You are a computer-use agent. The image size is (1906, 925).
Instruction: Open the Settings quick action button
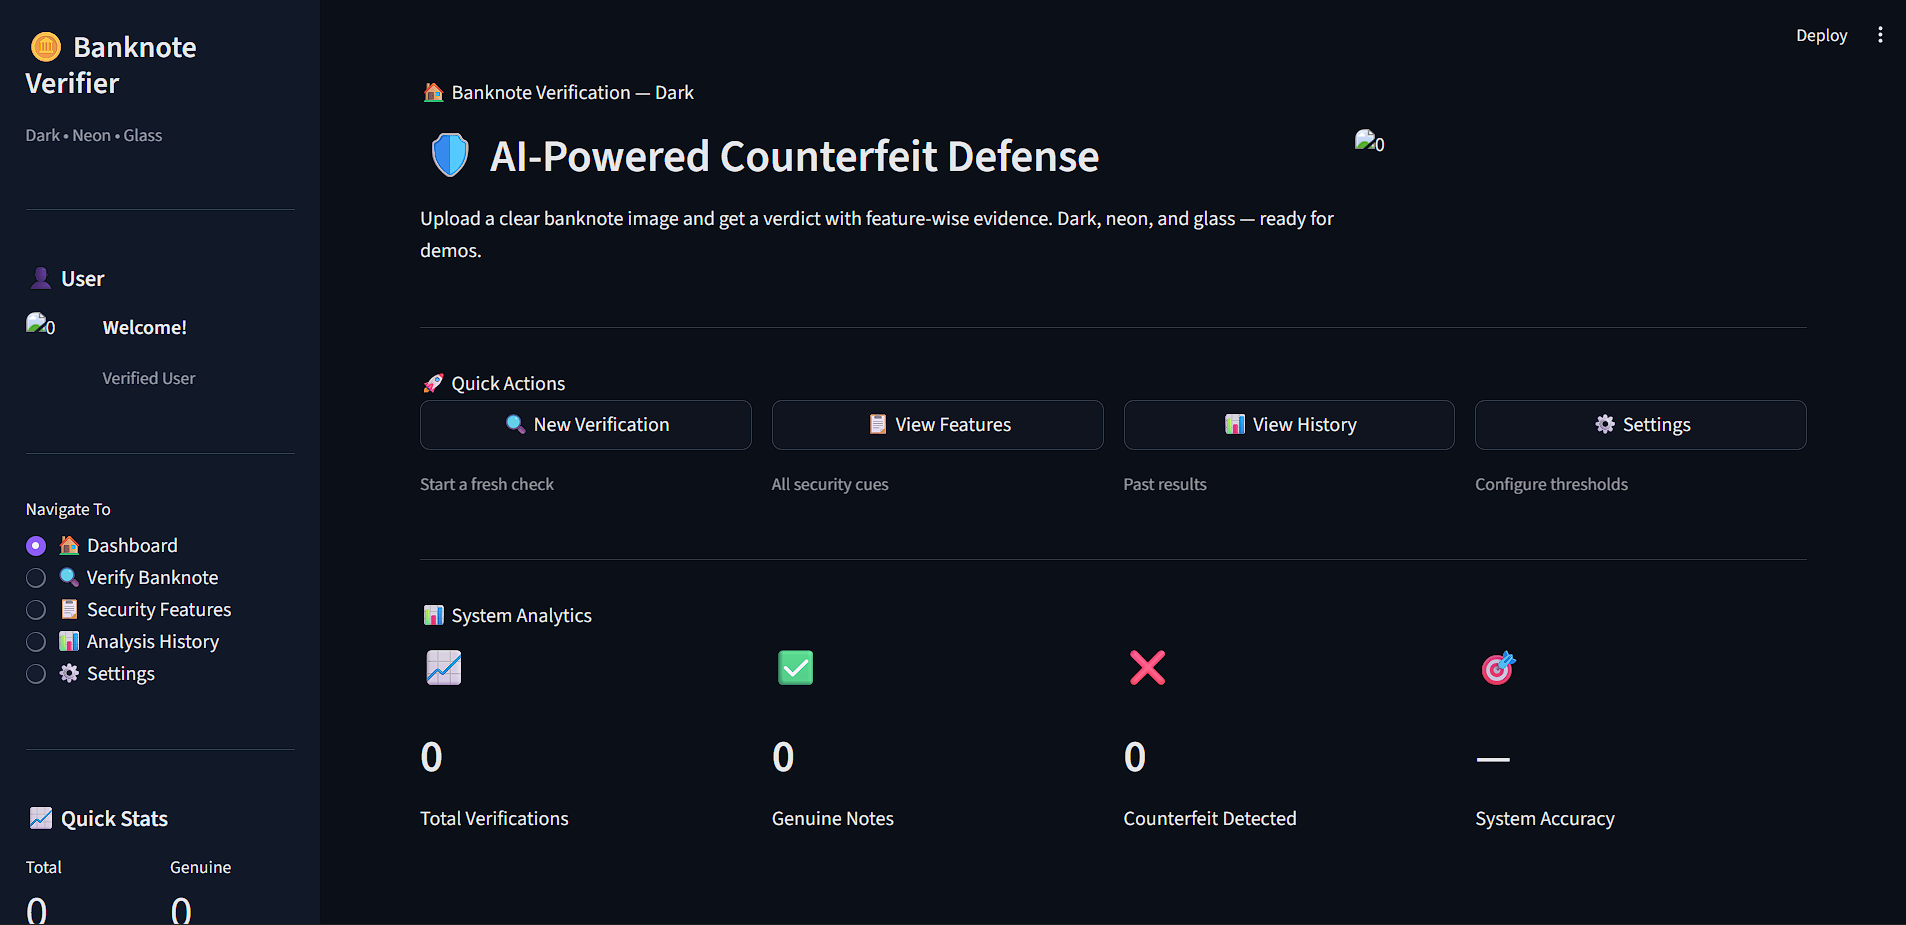(x=1641, y=425)
